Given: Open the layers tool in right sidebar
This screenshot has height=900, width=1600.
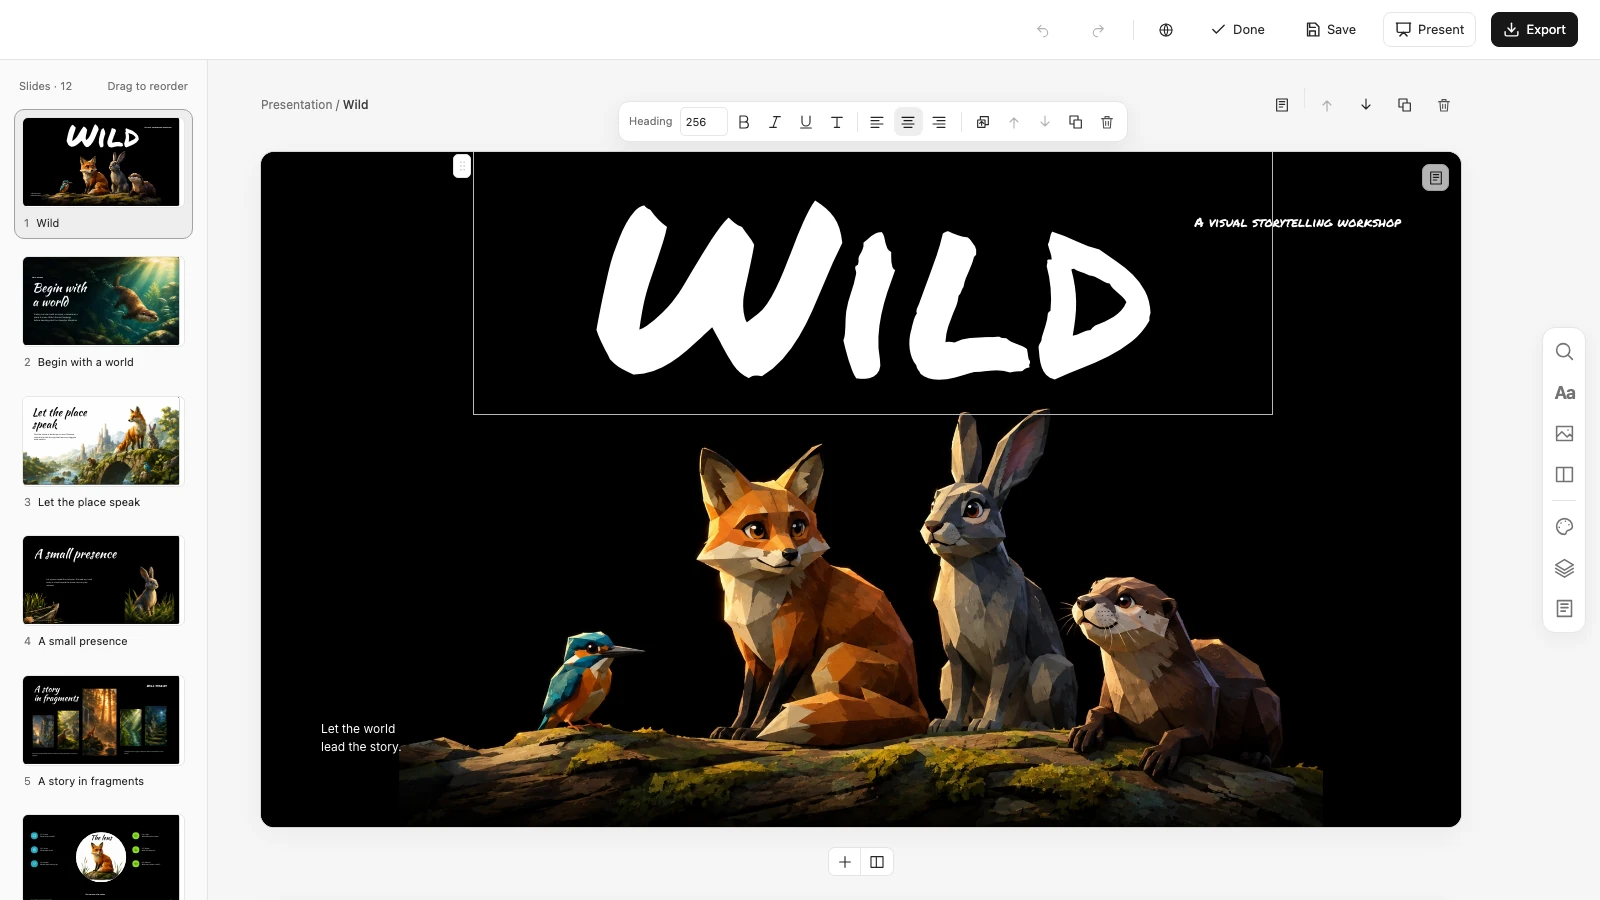Looking at the screenshot, I should (x=1565, y=568).
